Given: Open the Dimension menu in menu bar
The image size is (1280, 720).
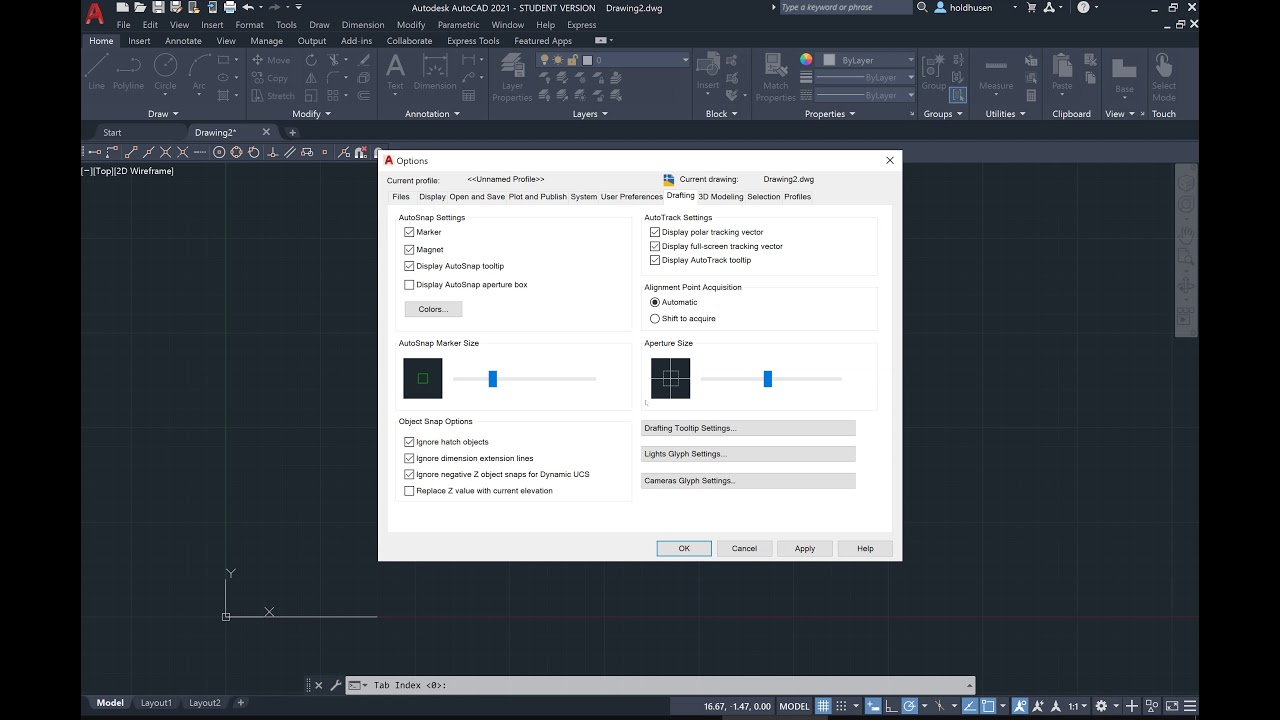Looking at the screenshot, I should [363, 25].
